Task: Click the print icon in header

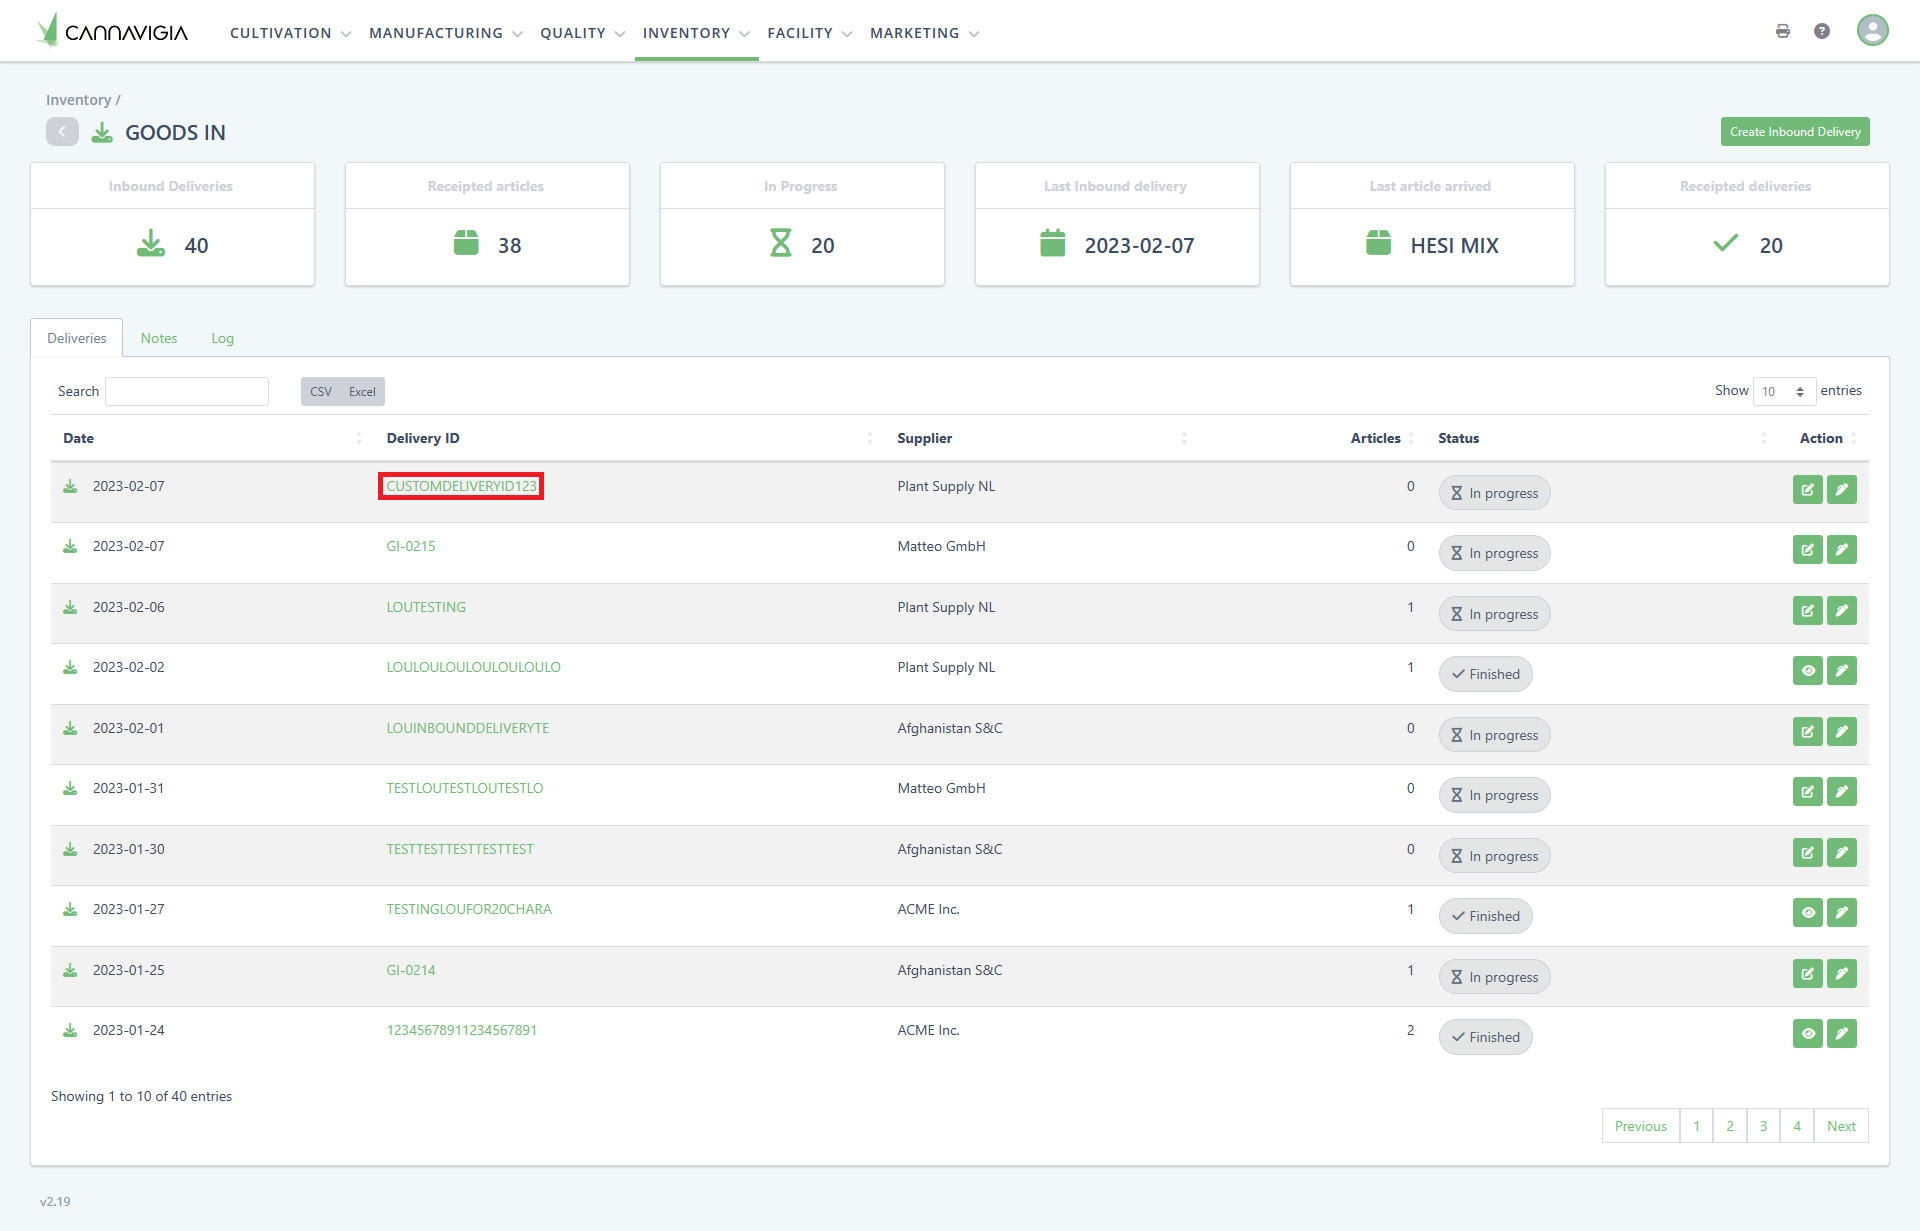Action: pyautogui.click(x=1782, y=31)
